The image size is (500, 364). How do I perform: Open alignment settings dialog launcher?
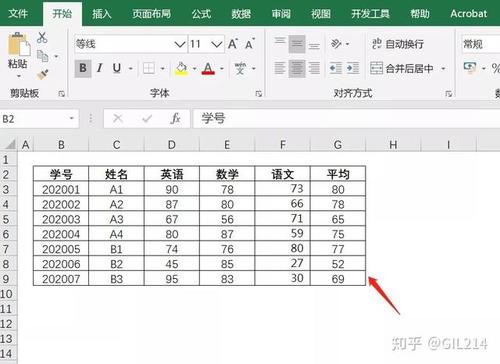(x=449, y=94)
